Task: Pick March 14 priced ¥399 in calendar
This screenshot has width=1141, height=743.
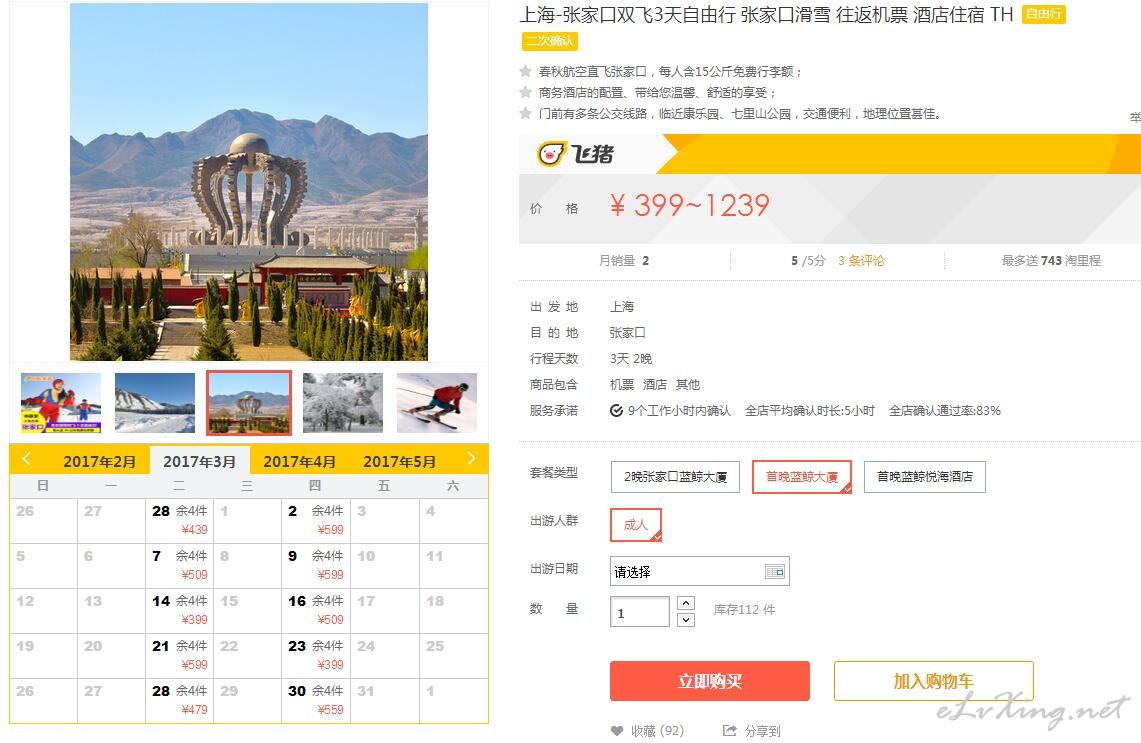Action: point(180,611)
